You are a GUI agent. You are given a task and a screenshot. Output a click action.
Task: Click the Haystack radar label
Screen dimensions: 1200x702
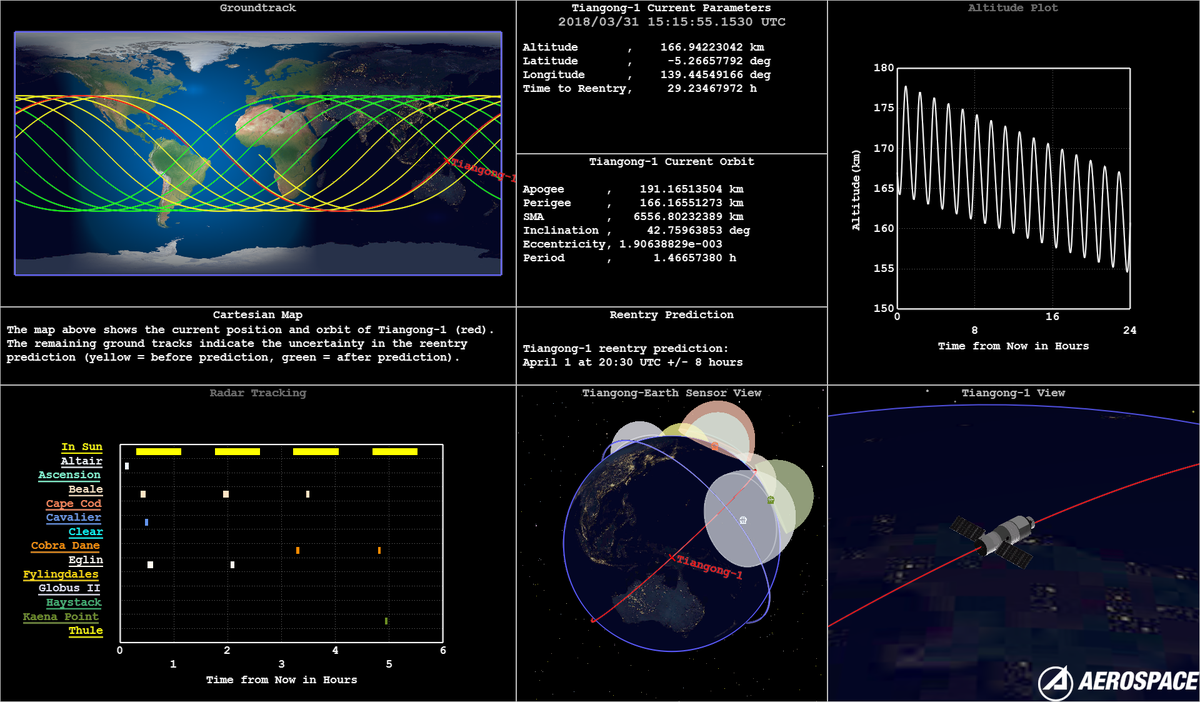(74, 603)
